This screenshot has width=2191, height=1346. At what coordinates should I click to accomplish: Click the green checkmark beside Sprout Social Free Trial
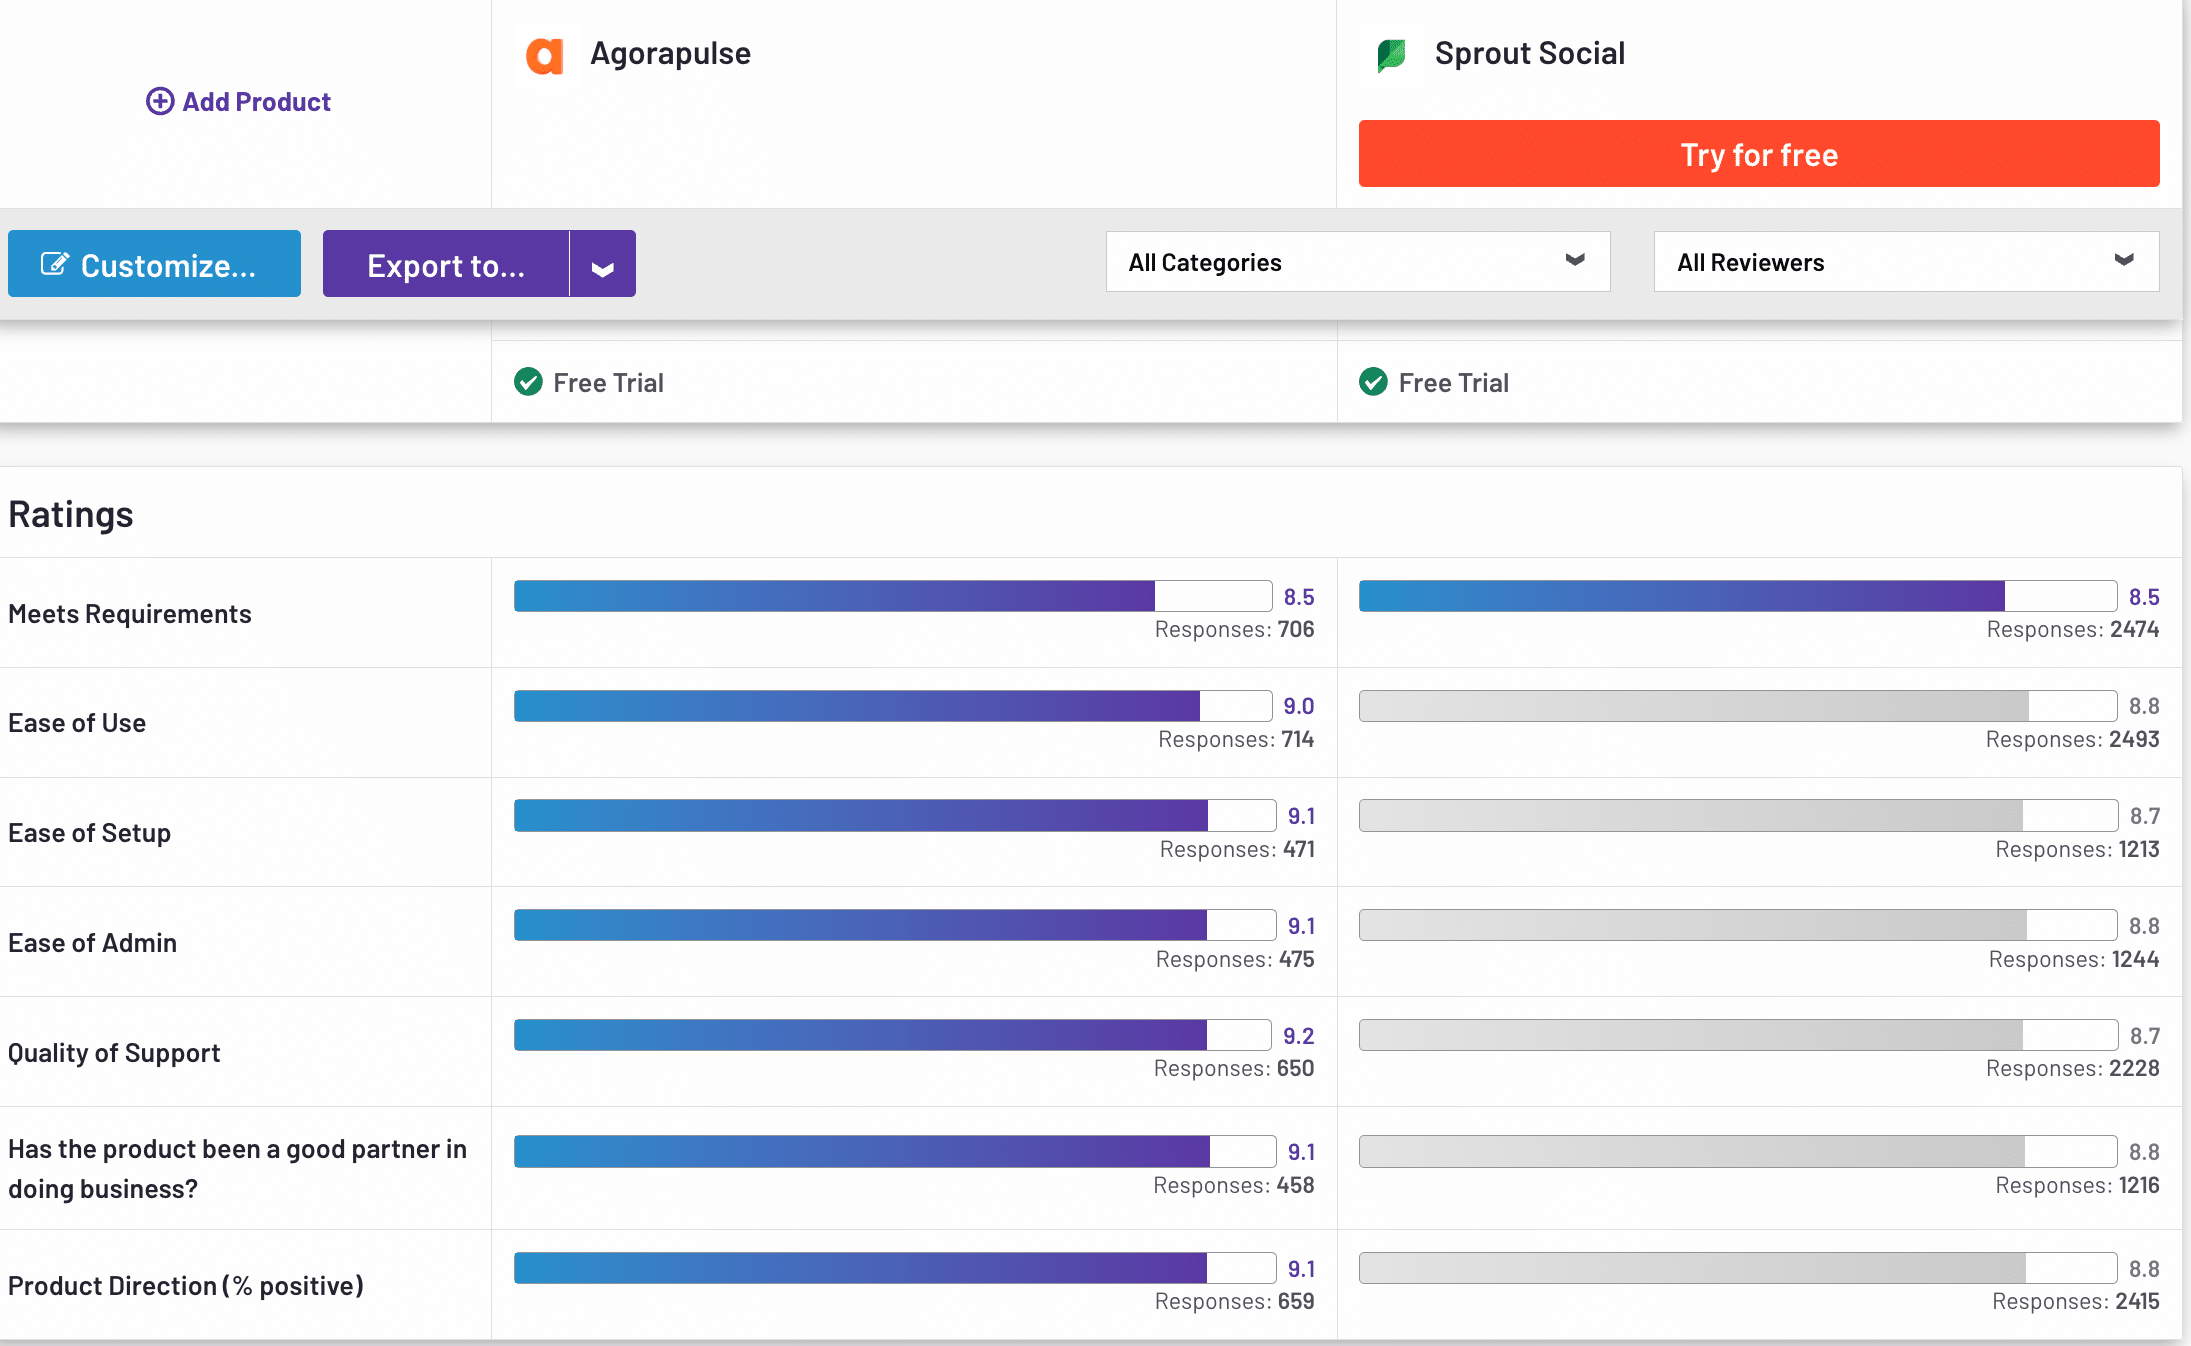click(x=1373, y=382)
